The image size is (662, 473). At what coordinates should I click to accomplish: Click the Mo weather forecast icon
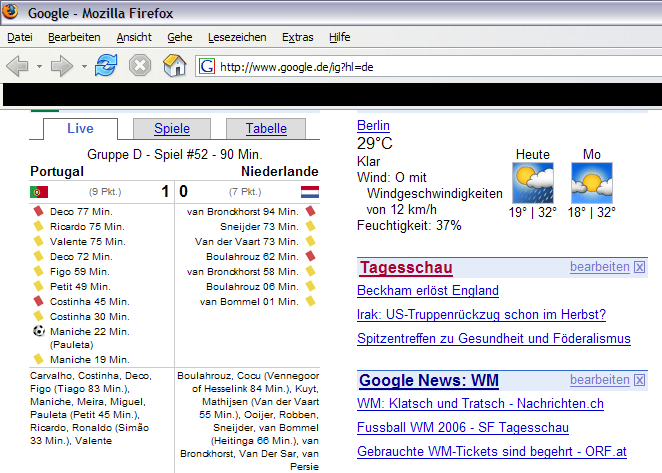(591, 183)
